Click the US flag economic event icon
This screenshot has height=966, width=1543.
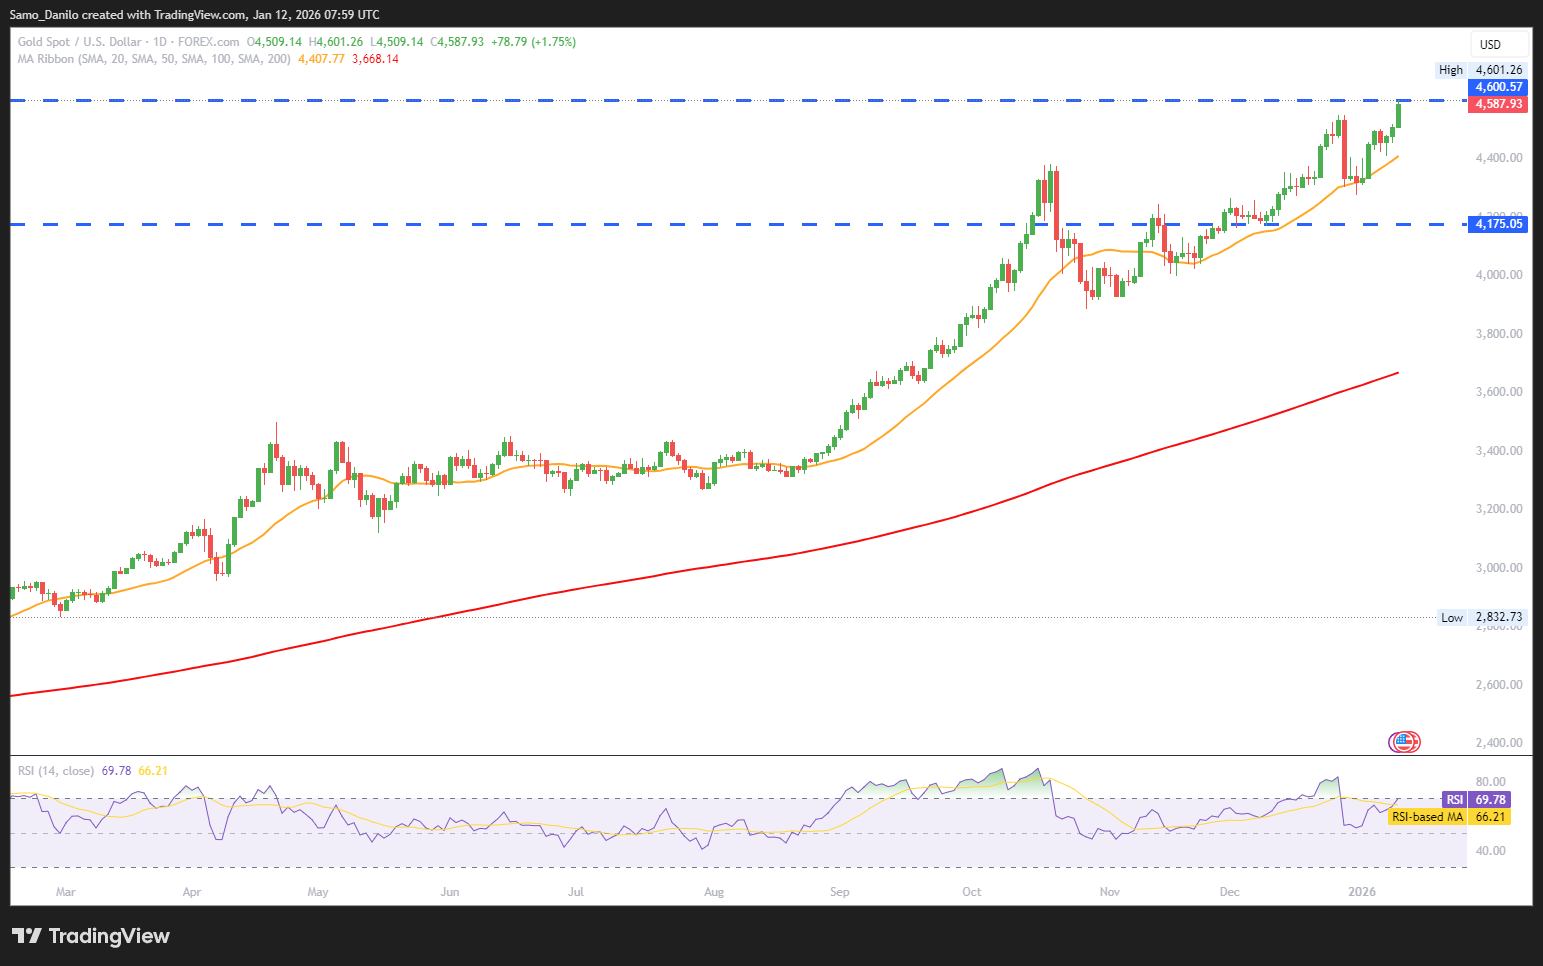pyautogui.click(x=1404, y=742)
